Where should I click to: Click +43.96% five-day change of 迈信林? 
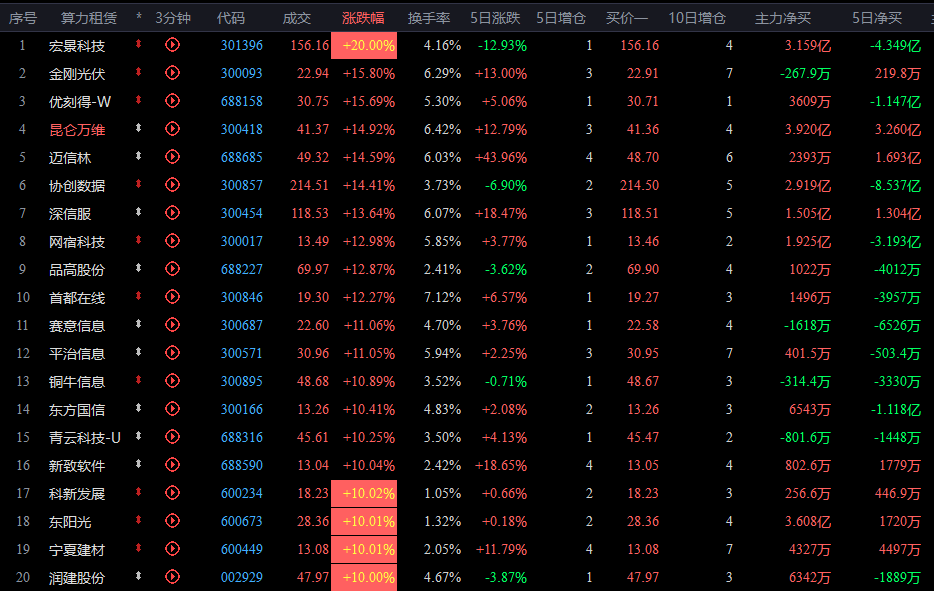tap(500, 157)
